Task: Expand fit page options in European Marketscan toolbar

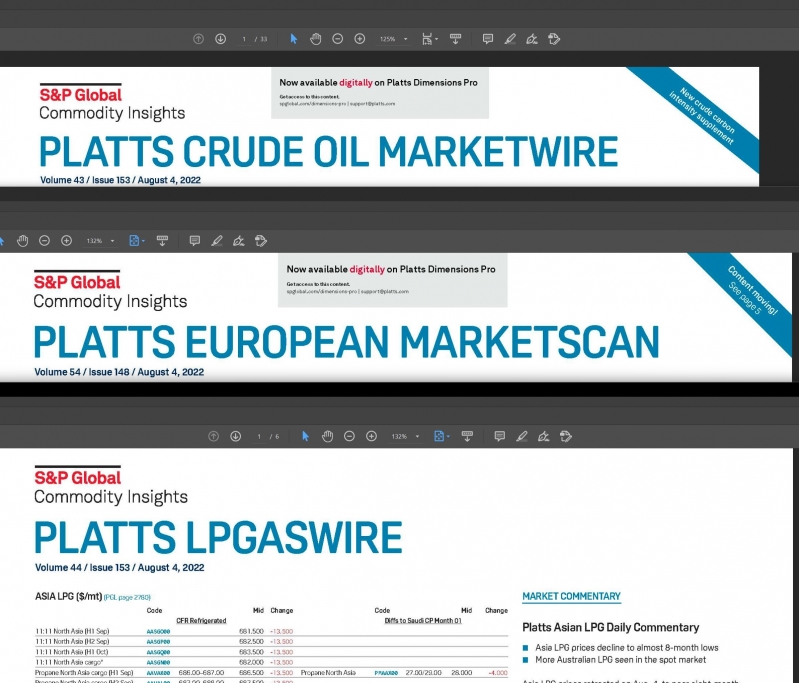Action: [x=137, y=241]
